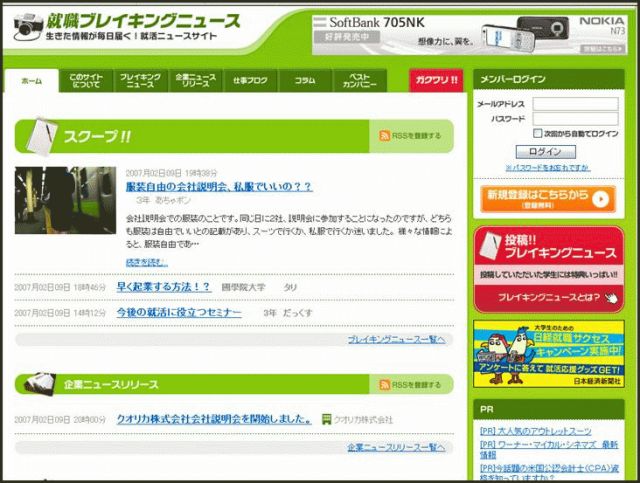Click the timestamp 2007月02日09日 20時00分

[60, 420]
